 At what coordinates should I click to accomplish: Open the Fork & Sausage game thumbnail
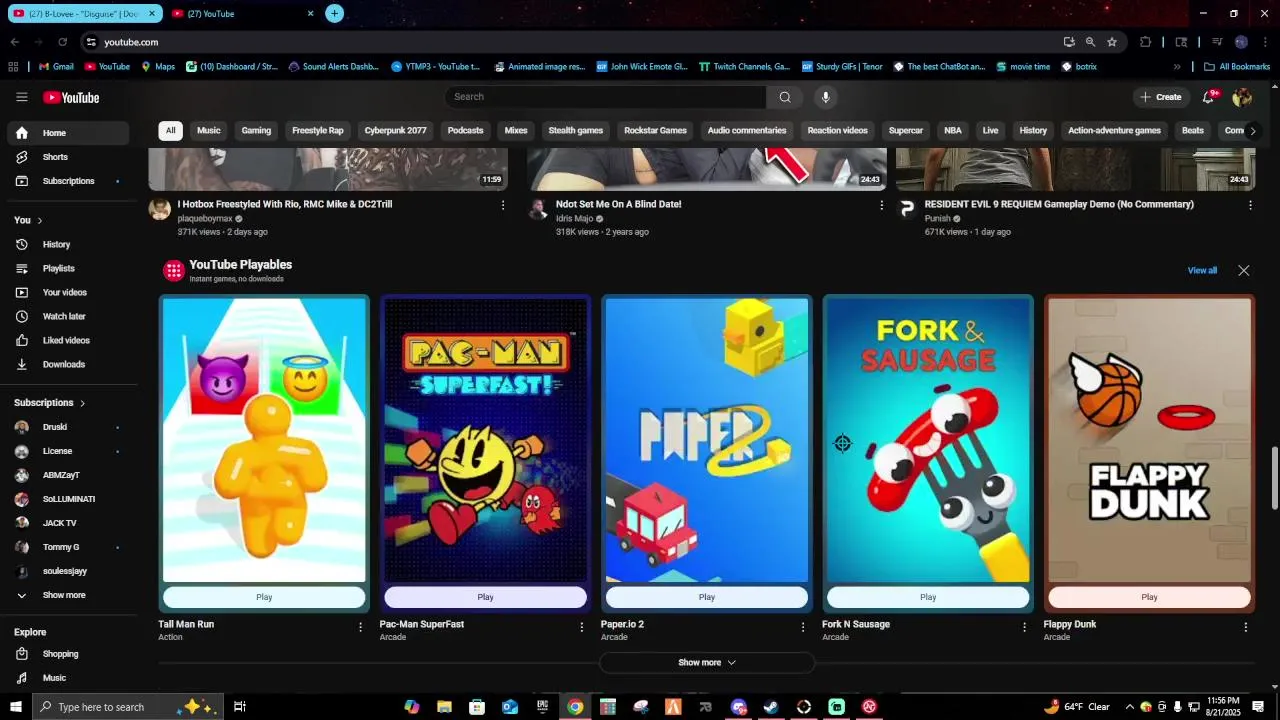click(x=928, y=440)
